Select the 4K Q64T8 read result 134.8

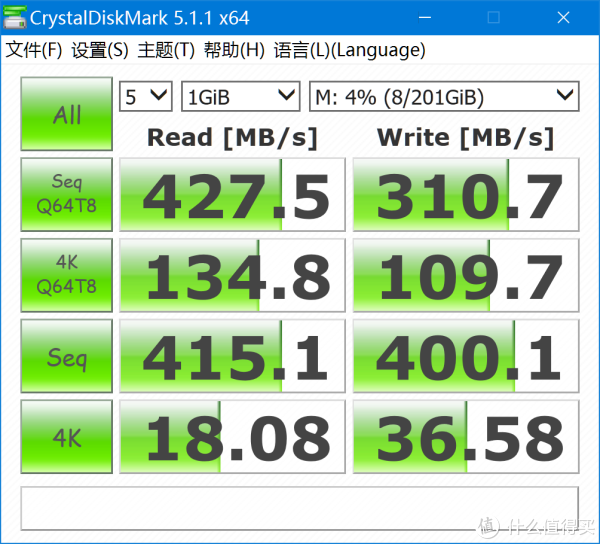pyautogui.click(x=232, y=275)
